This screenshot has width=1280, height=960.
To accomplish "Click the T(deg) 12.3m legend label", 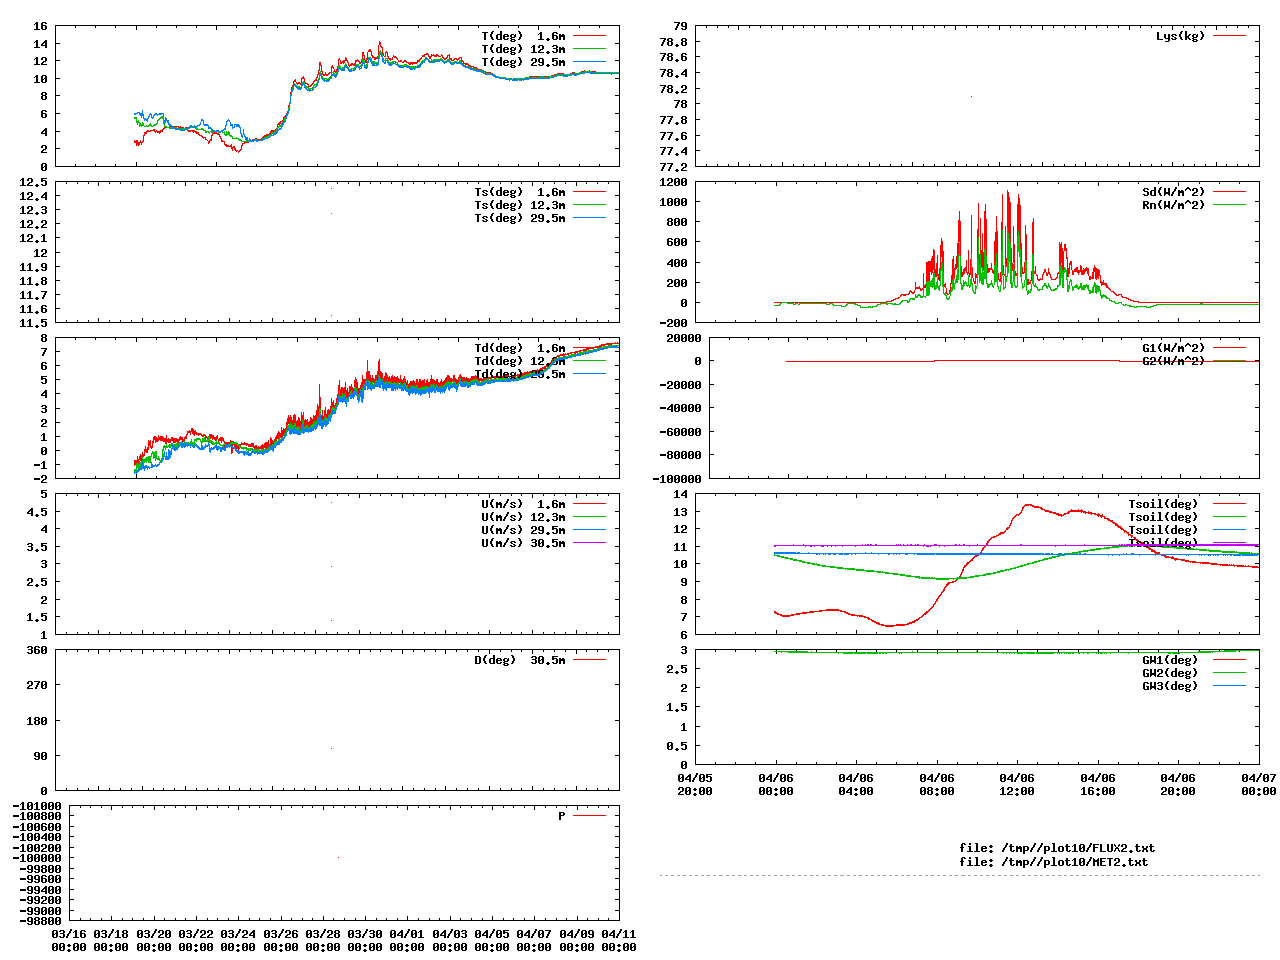I will click(x=523, y=49).
